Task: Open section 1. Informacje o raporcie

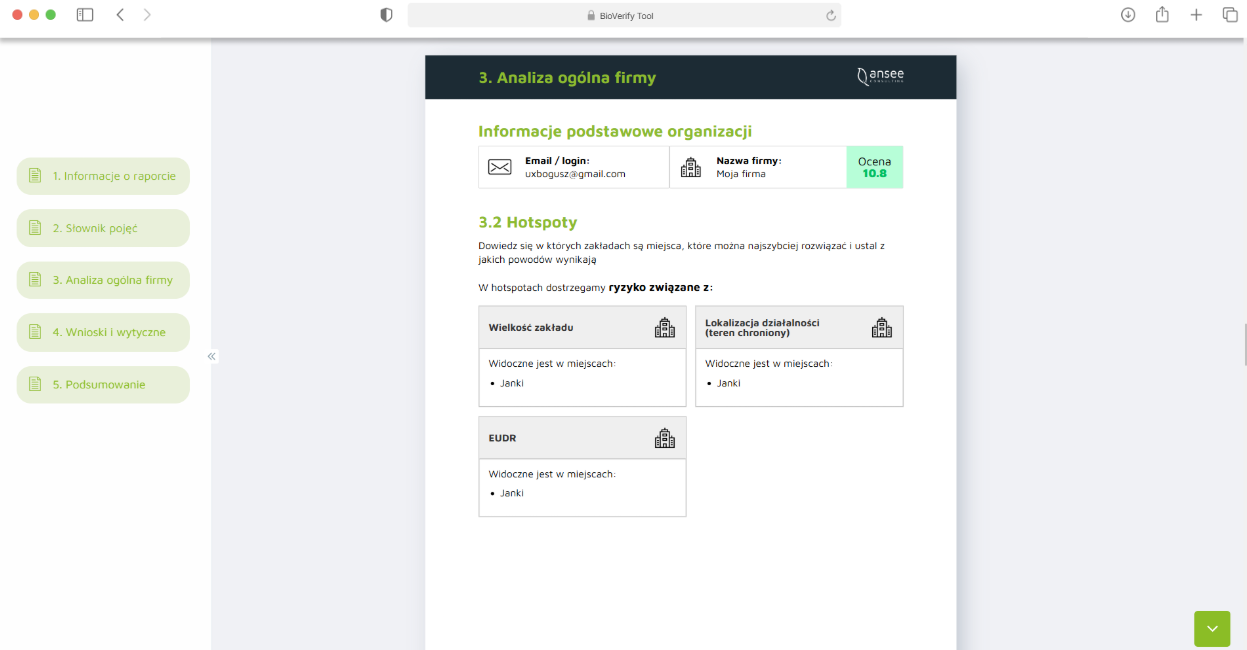Action: coord(103,176)
